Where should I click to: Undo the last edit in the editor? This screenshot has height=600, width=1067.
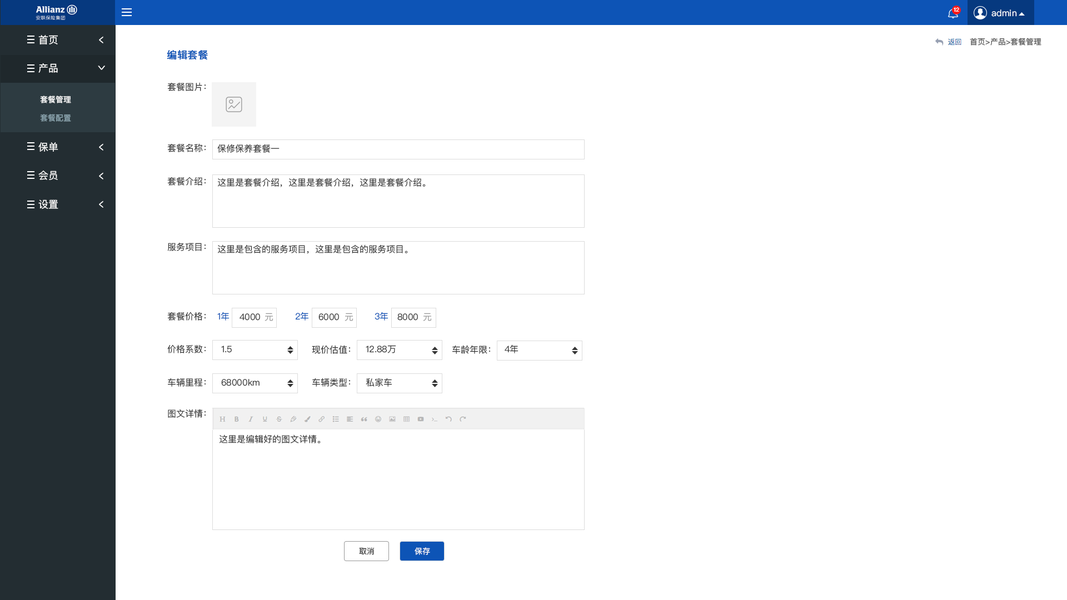click(448, 419)
